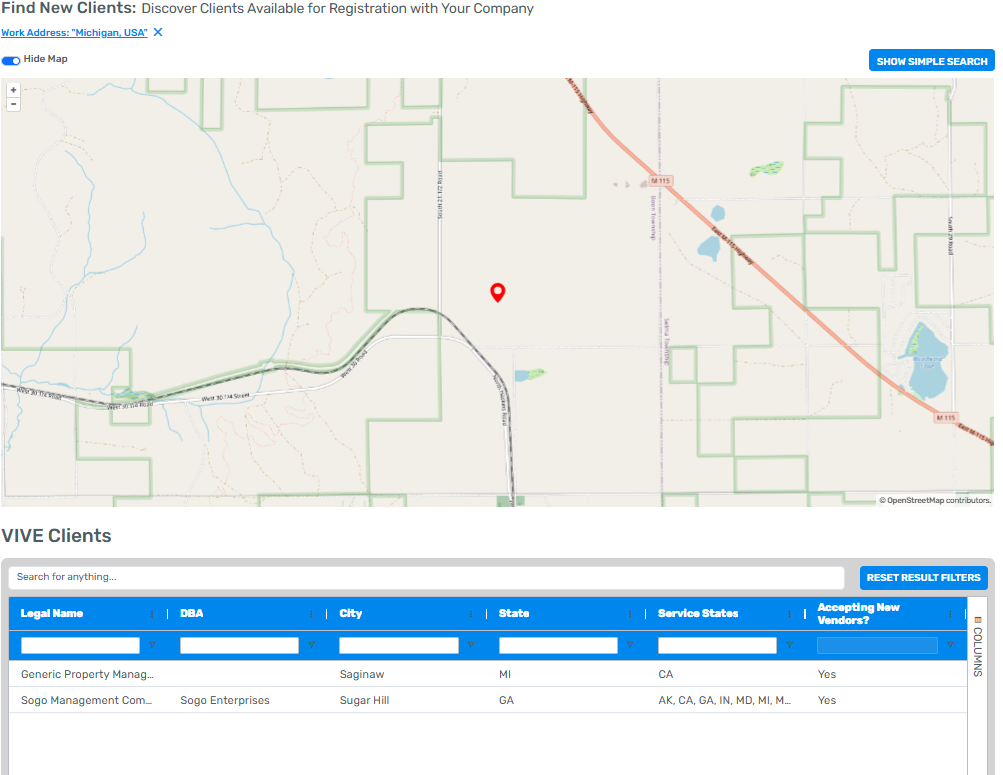Open City column menu dots
The image size is (1003, 775).
click(471, 614)
